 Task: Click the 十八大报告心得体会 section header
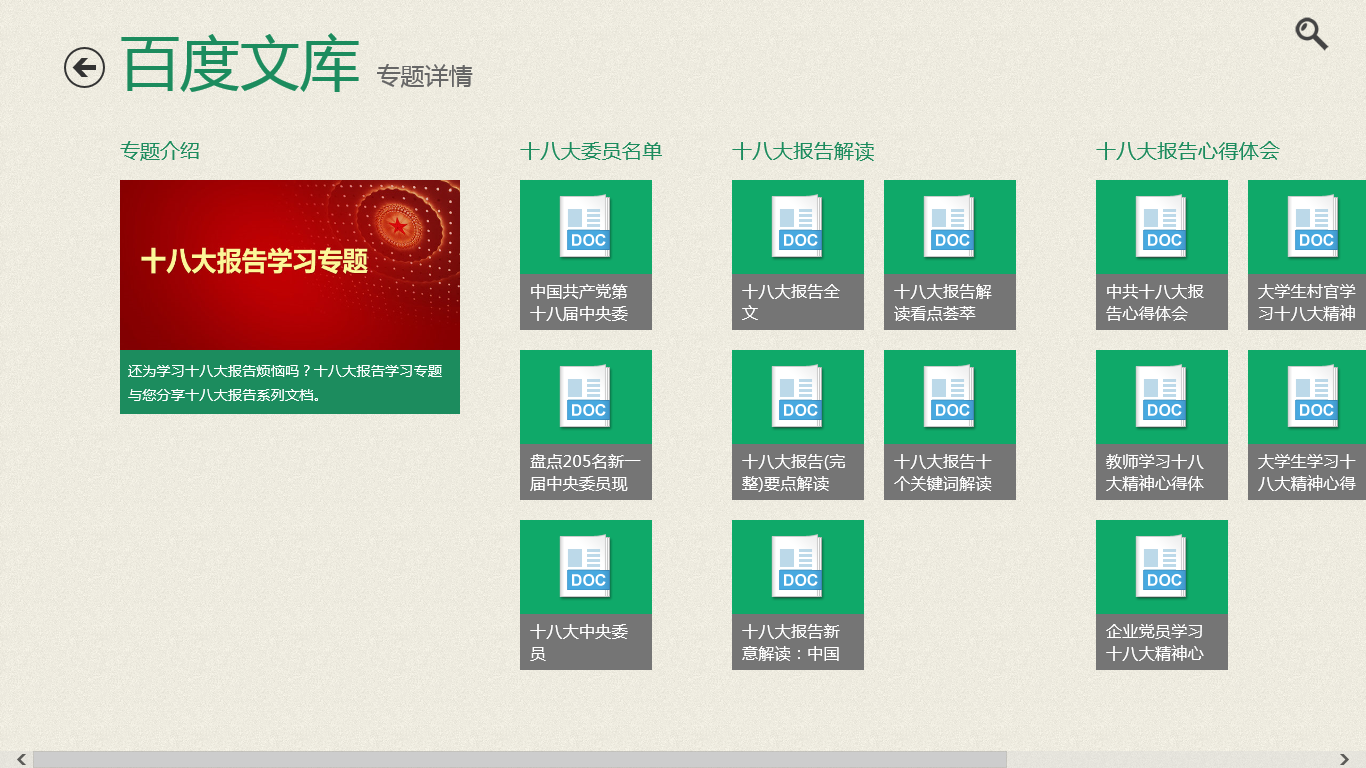coord(1188,151)
